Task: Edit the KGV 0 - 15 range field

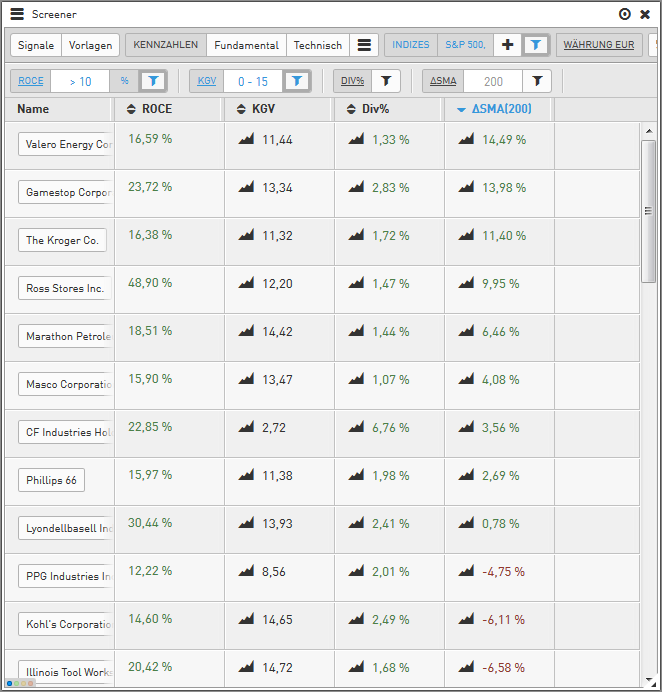Action: click(x=253, y=81)
